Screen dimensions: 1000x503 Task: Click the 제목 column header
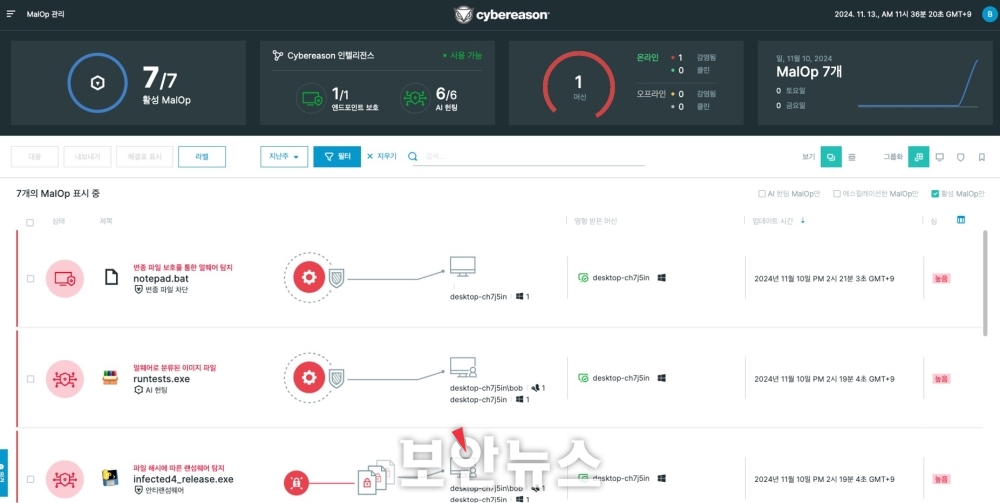click(106, 221)
